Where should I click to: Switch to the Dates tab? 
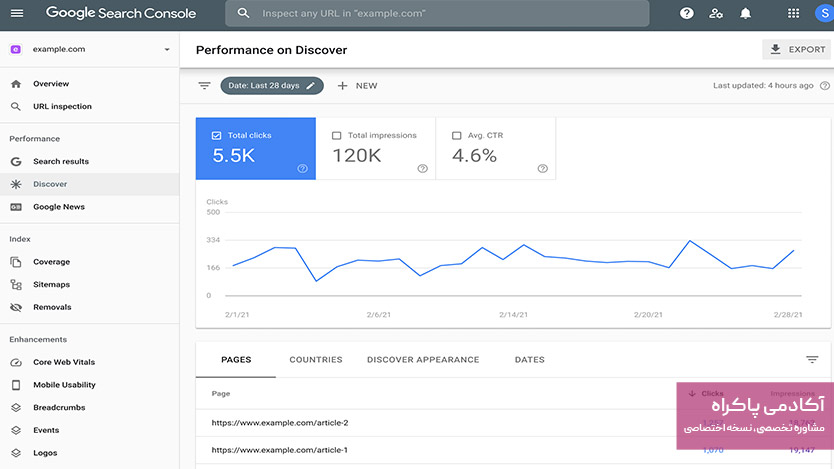(x=530, y=360)
